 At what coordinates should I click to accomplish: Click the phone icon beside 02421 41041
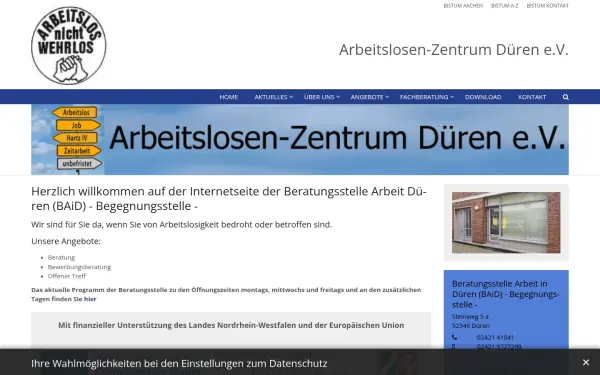[x=454, y=337]
